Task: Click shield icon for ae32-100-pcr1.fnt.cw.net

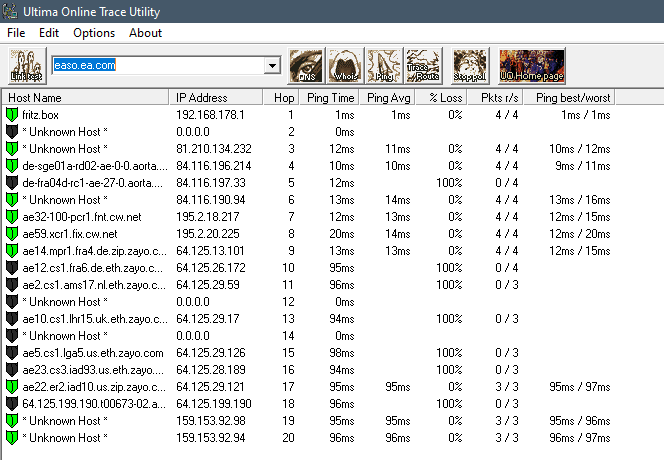Action: coord(12,217)
